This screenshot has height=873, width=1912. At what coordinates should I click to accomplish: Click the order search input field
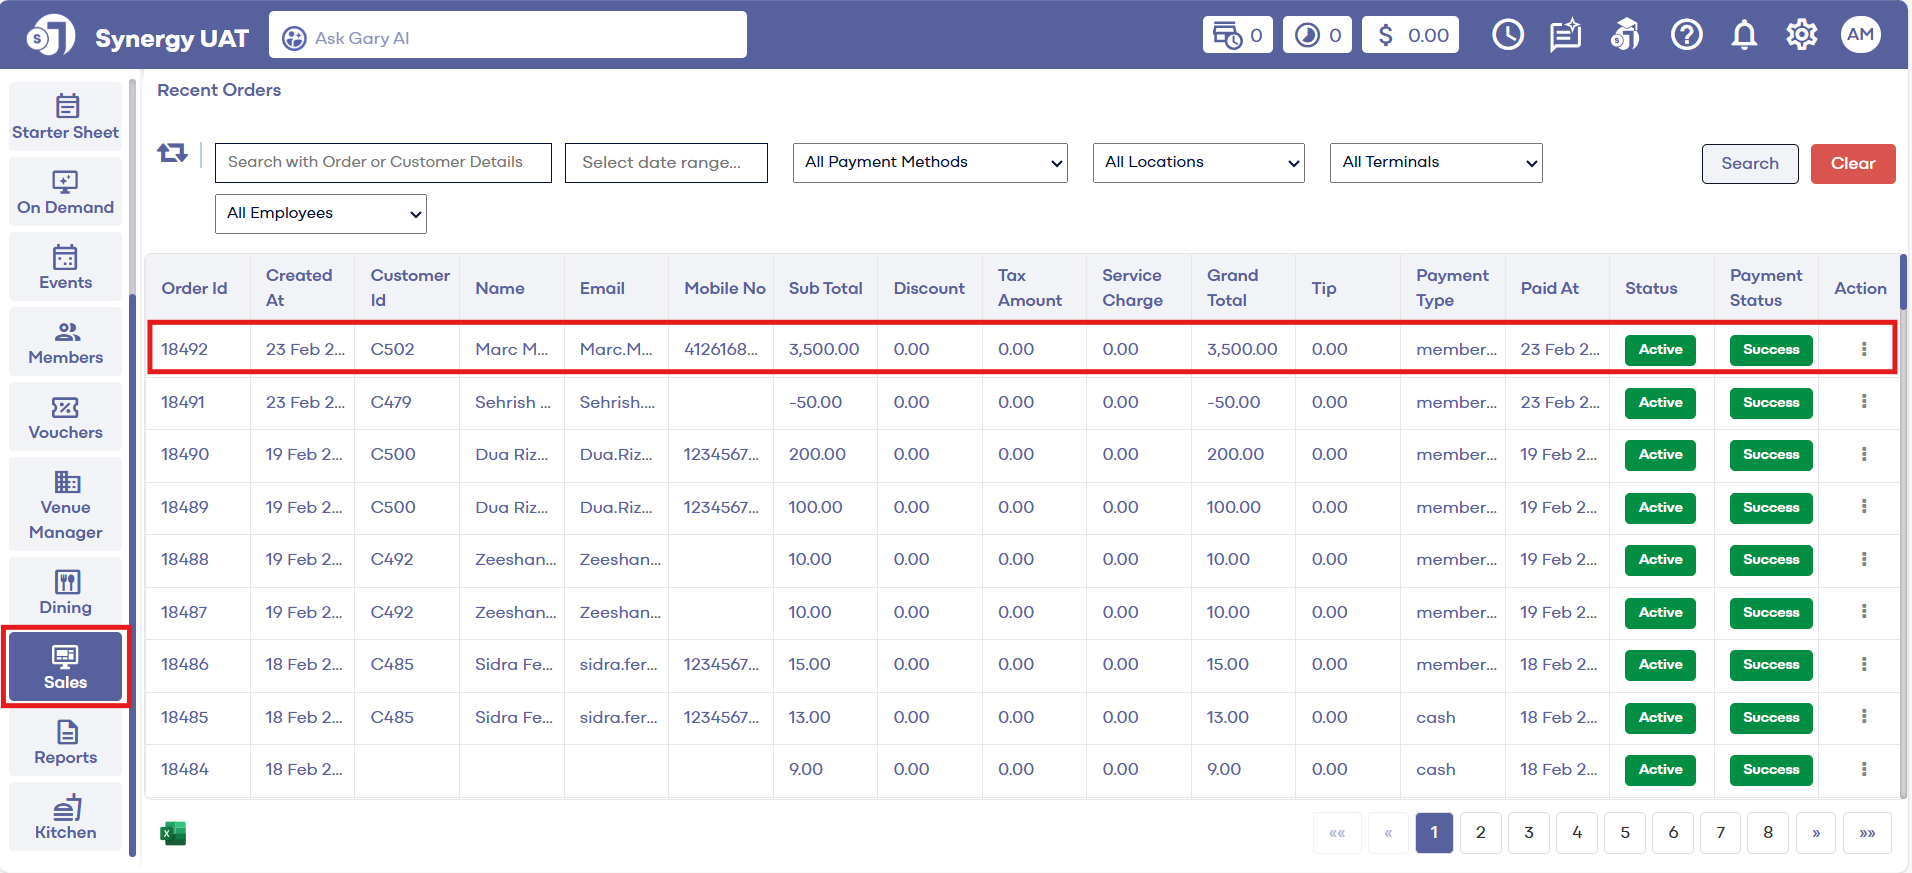[383, 163]
